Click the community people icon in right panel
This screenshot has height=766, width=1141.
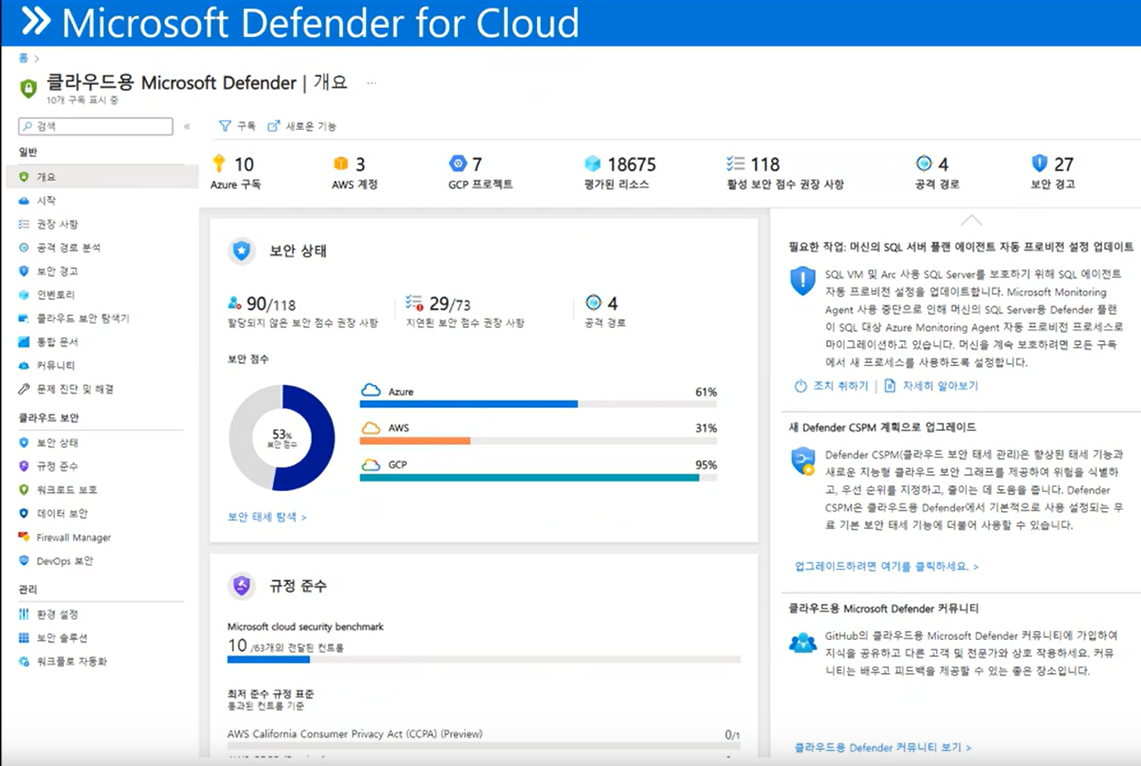[x=803, y=643]
